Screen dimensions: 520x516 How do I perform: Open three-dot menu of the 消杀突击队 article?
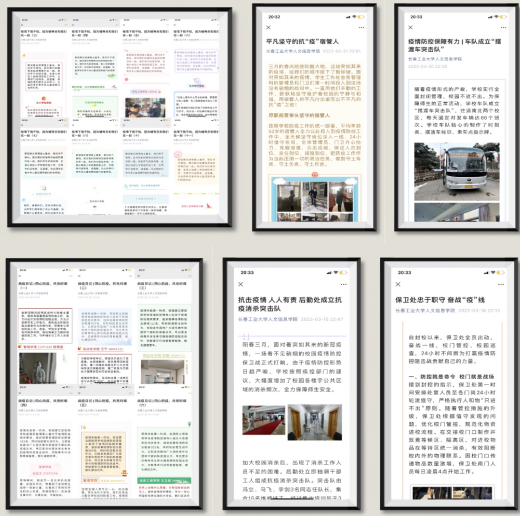click(344, 284)
